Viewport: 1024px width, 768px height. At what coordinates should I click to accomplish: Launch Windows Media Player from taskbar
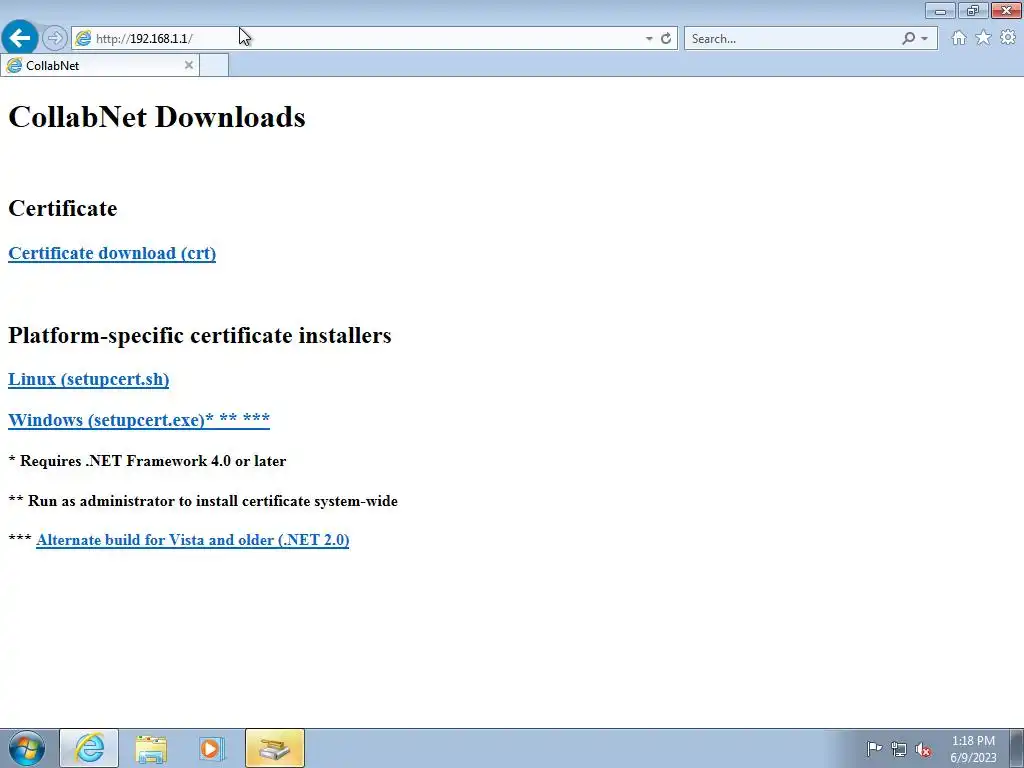[x=212, y=748]
